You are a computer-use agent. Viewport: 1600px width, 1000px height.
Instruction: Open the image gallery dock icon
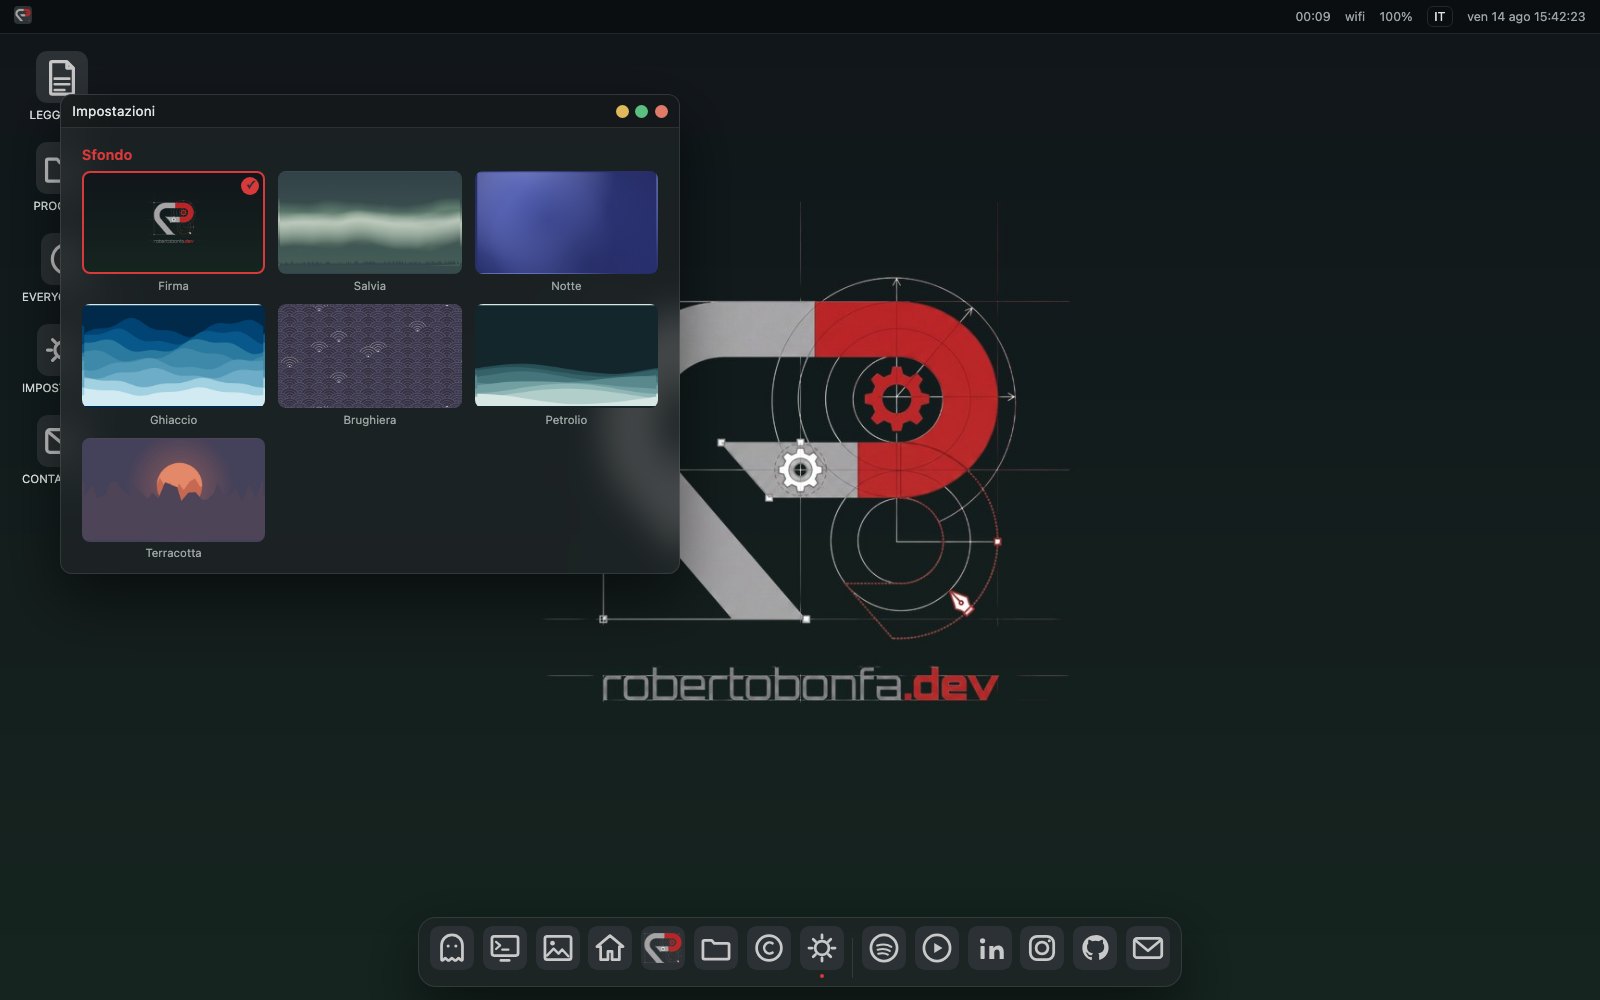[x=558, y=948]
